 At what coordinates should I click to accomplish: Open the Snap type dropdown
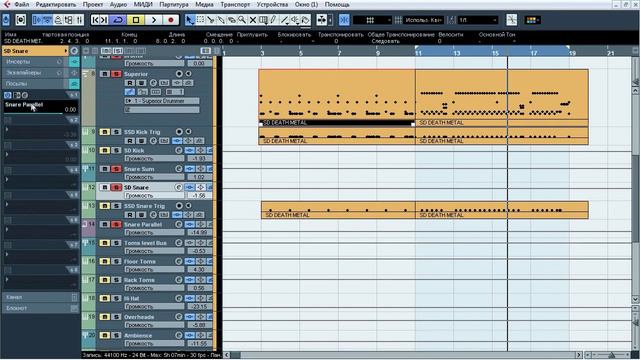coord(372,20)
